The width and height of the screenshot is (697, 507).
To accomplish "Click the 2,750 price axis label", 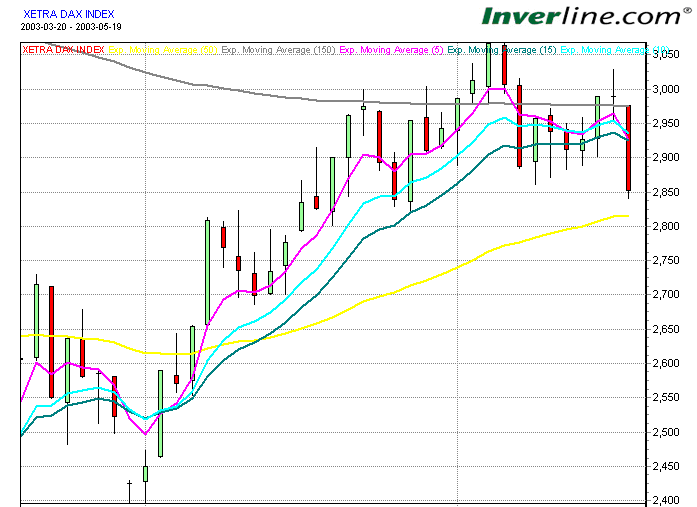I will coord(666,260).
